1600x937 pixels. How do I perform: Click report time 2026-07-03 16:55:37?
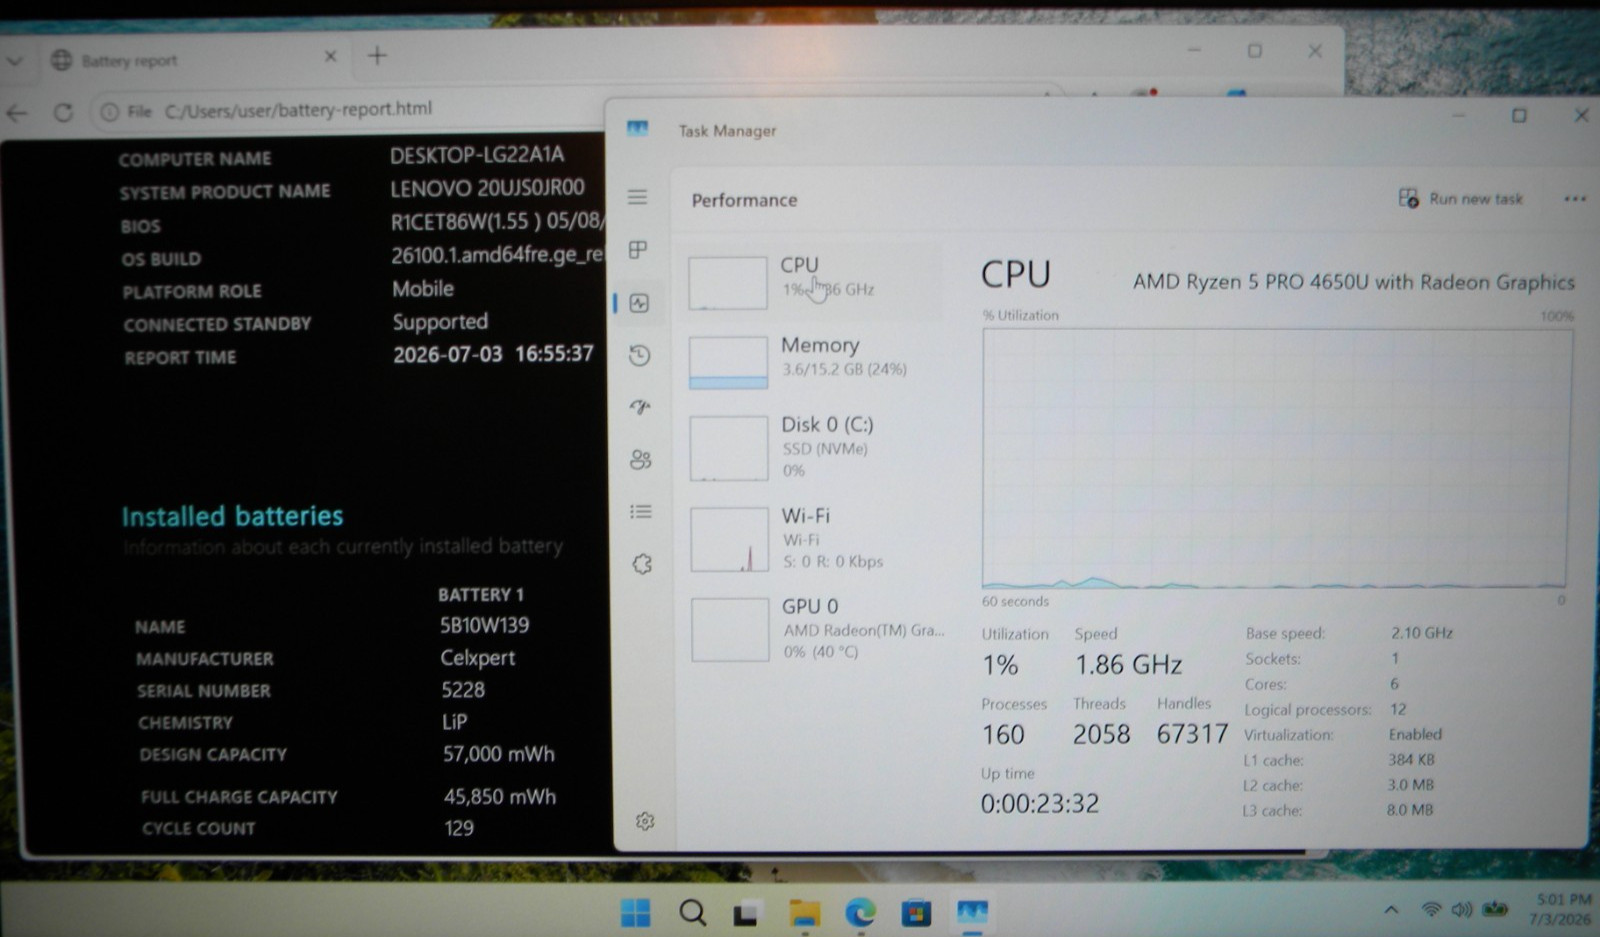pos(493,354)
